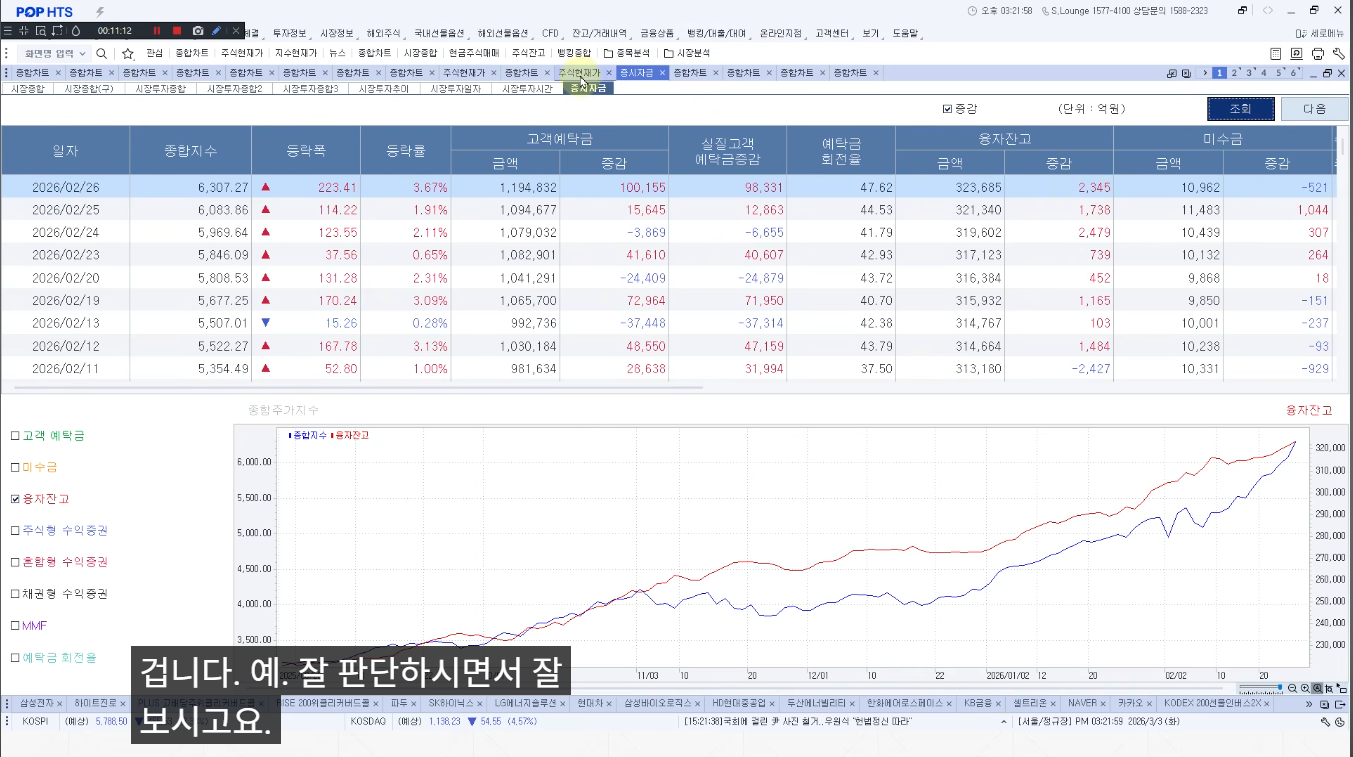Uncheck the 융자잔고 chart series
The width and height of the screenshot is (1353, 757).
tap(15, 498)
